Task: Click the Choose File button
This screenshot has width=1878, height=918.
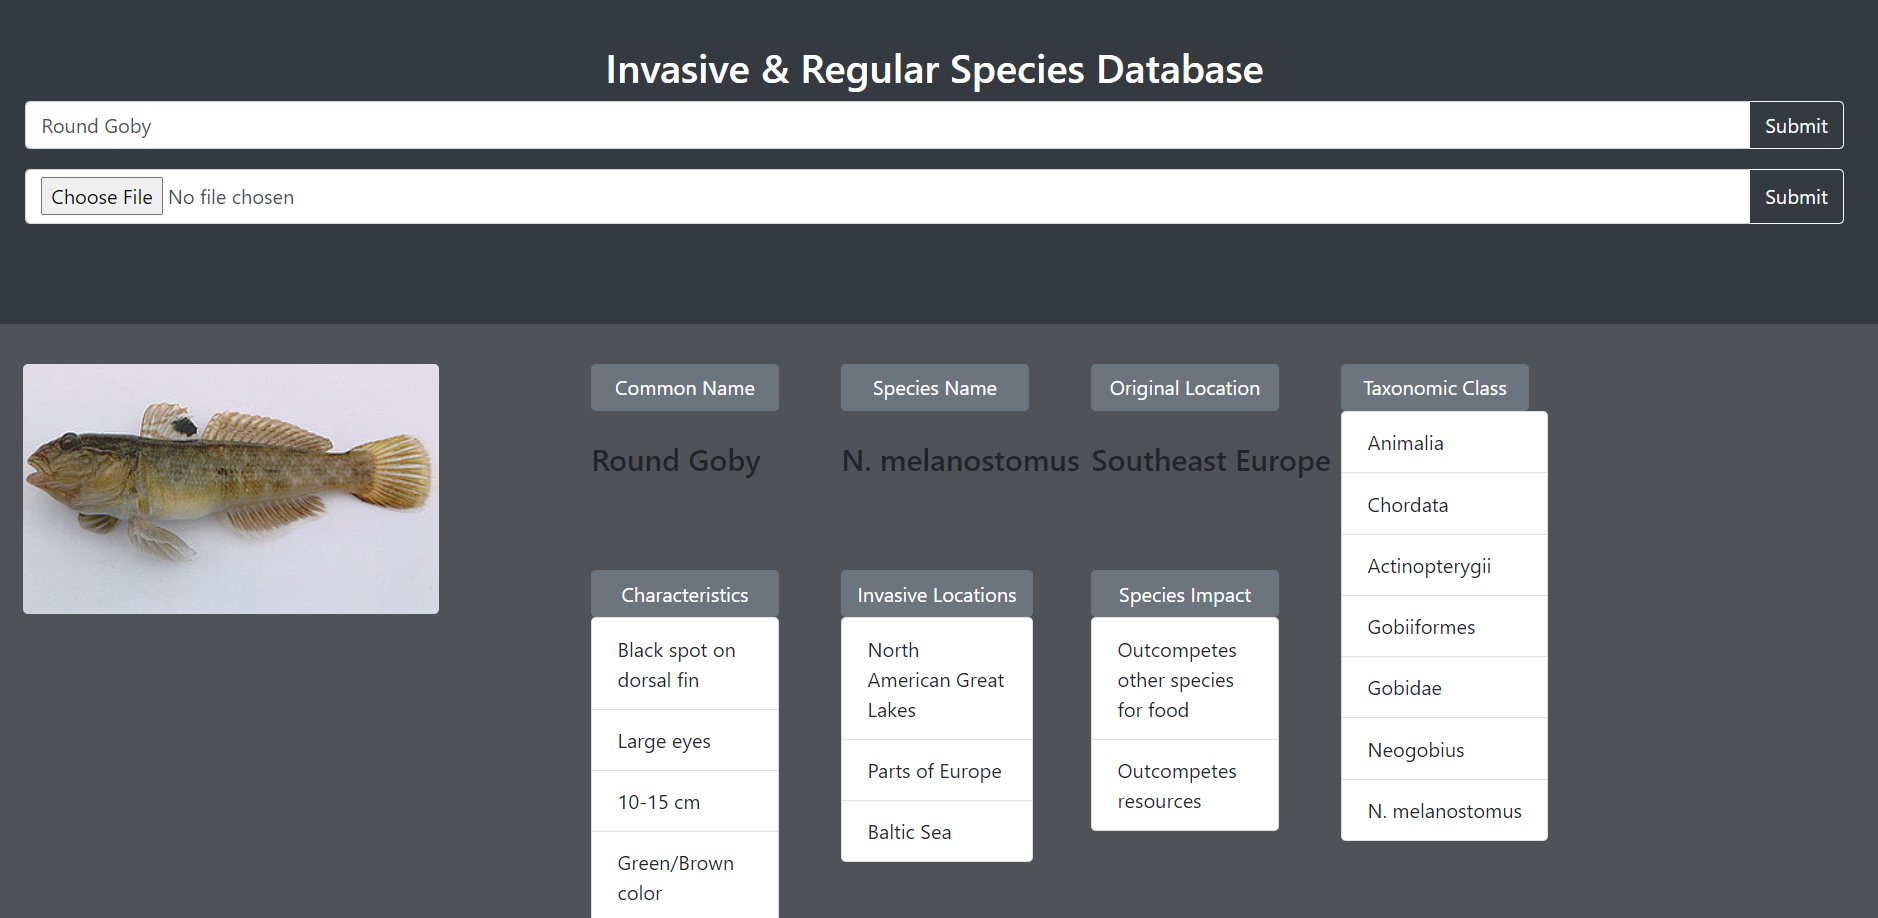Action: tap(101, 196)
